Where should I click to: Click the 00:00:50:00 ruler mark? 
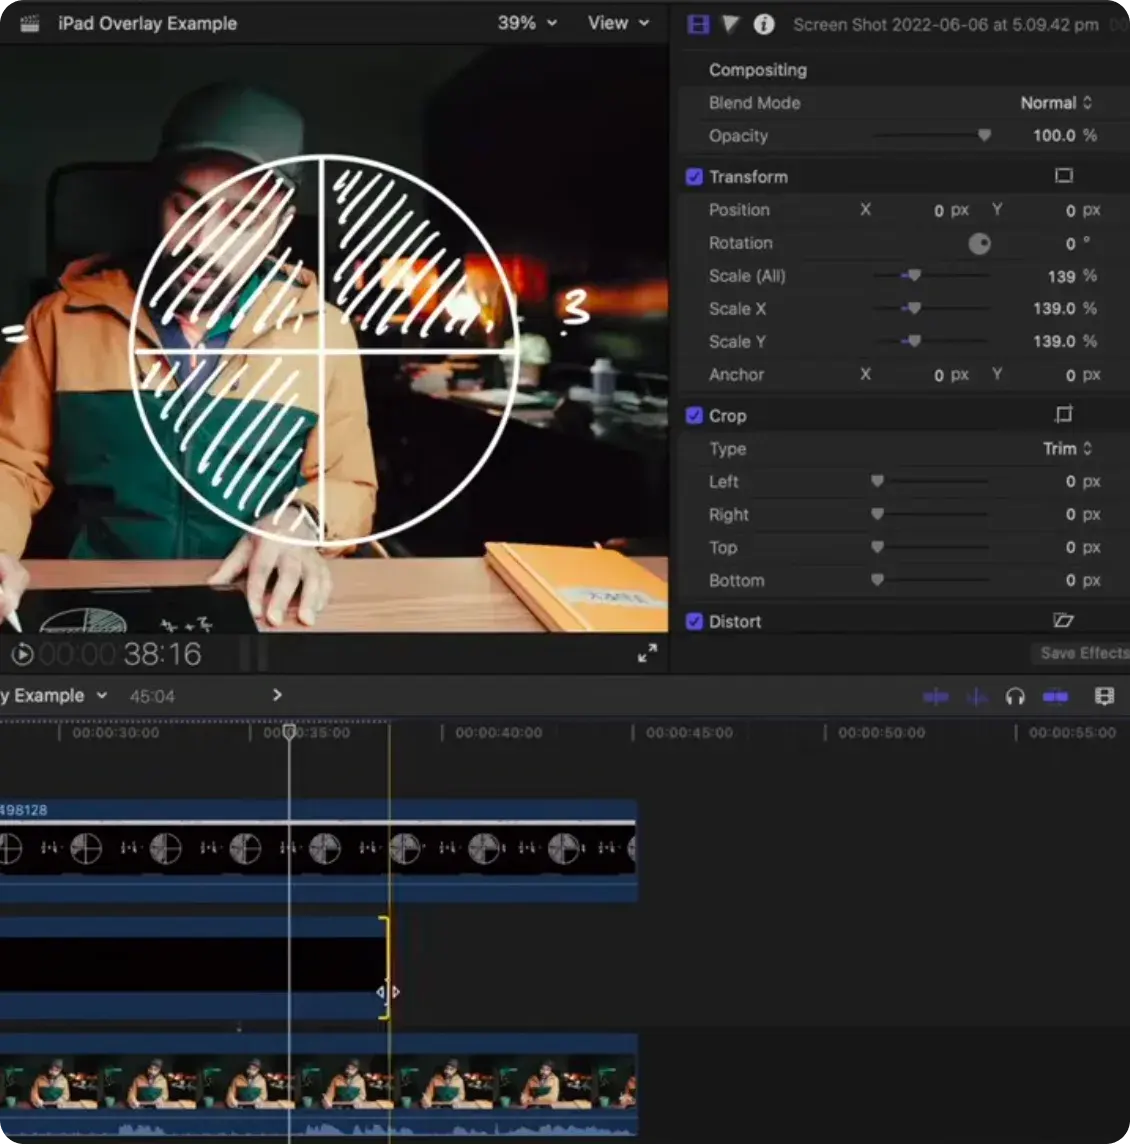click(x=881, y=733)
